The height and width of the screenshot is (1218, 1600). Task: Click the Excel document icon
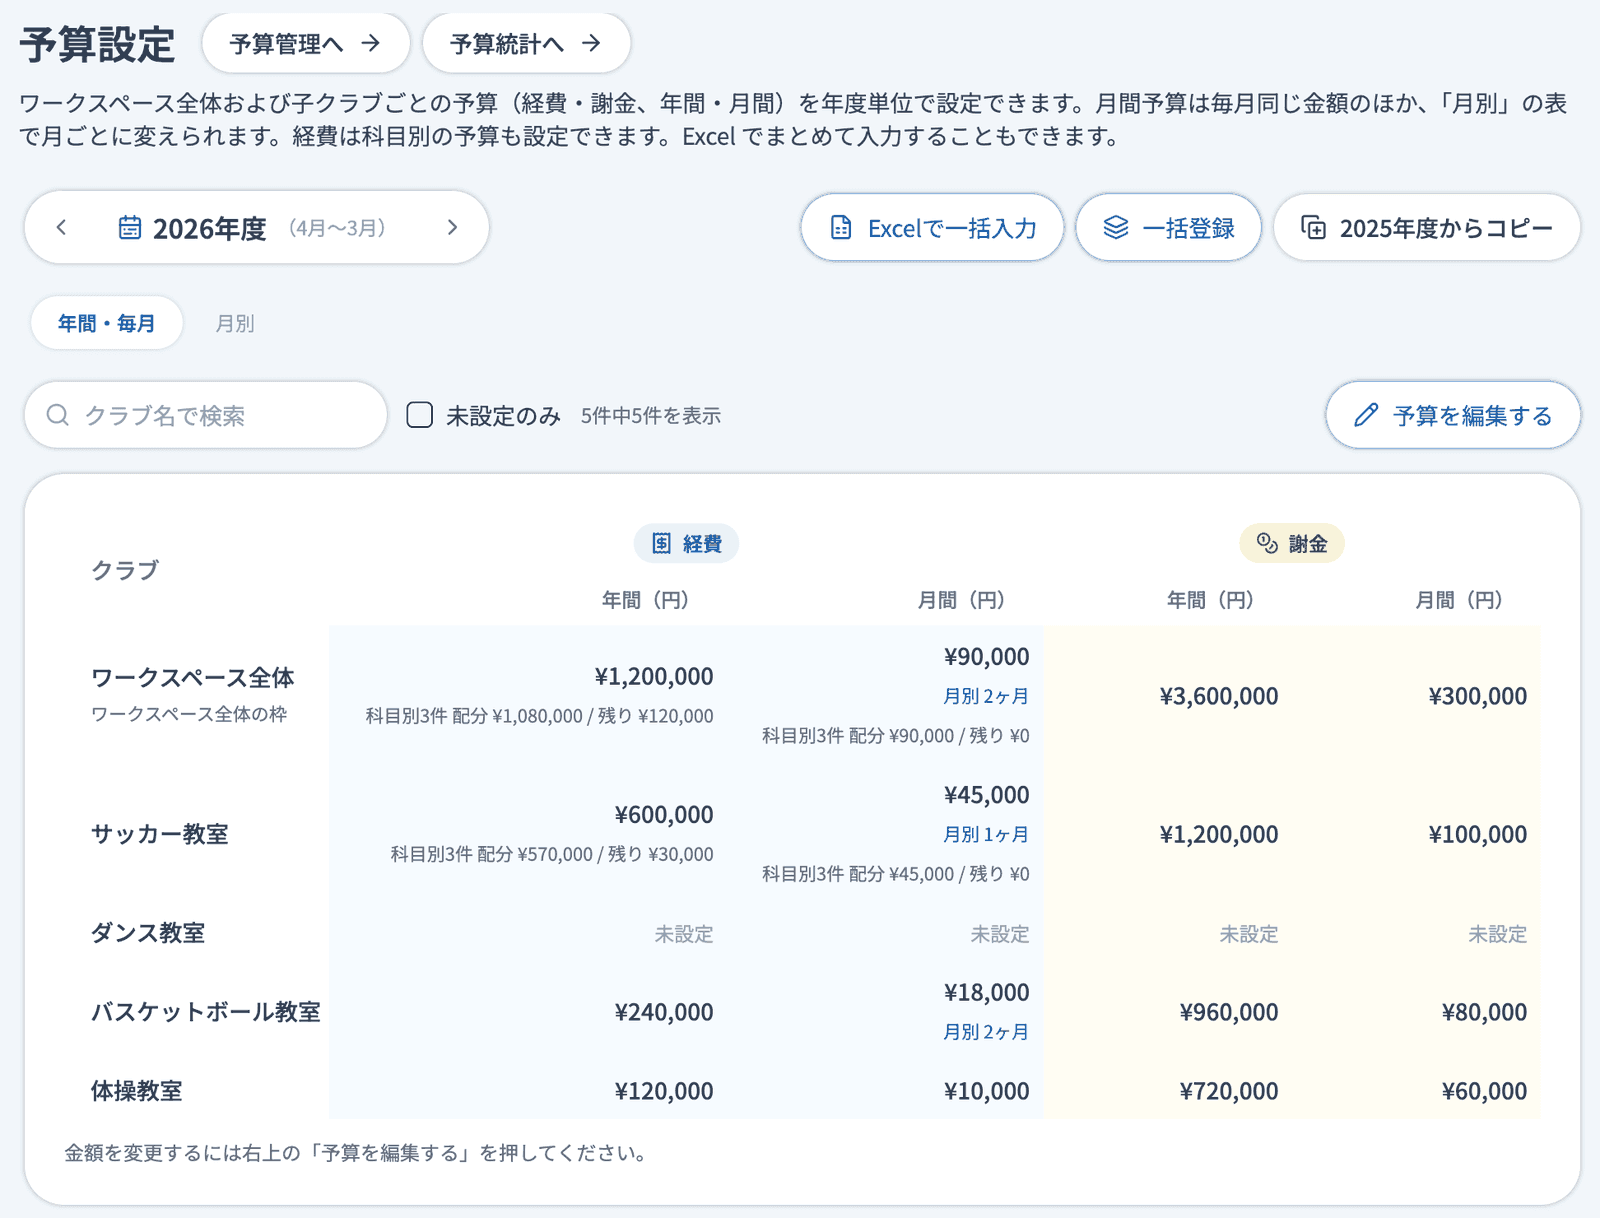pyautogui.click(x=841, y=228)
